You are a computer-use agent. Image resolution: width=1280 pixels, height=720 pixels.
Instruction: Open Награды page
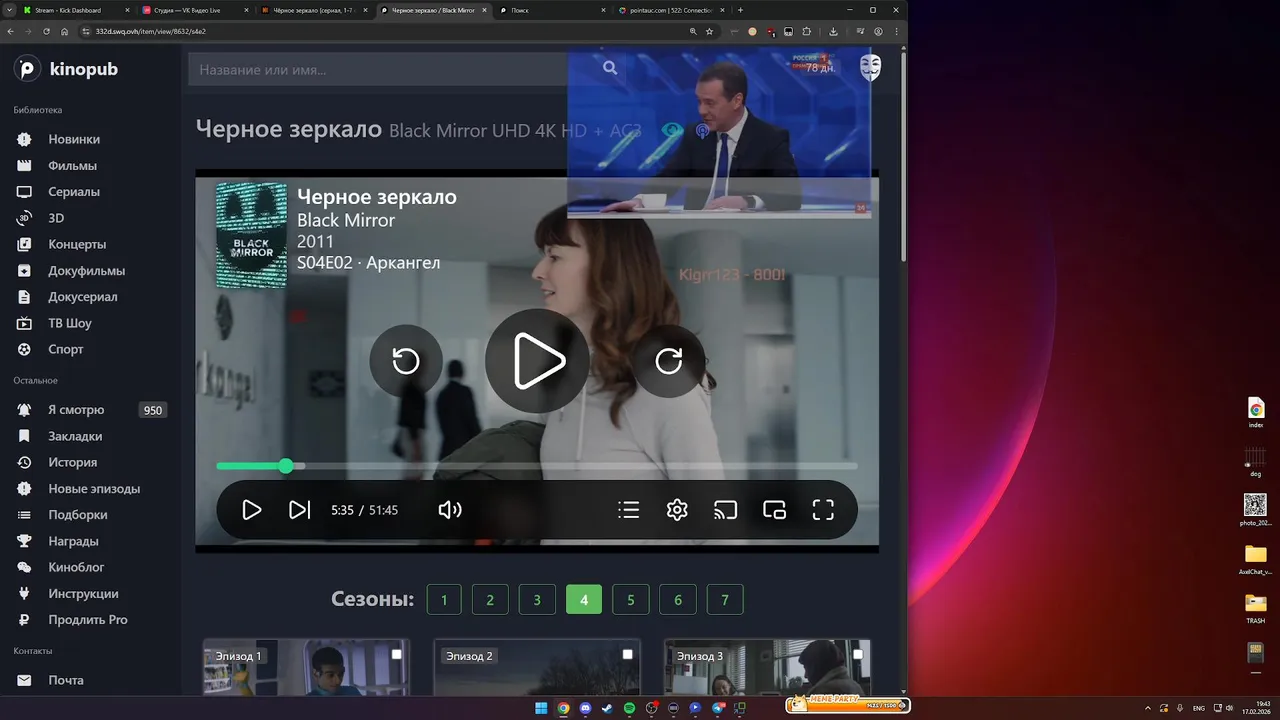click(x=73, y=541)
